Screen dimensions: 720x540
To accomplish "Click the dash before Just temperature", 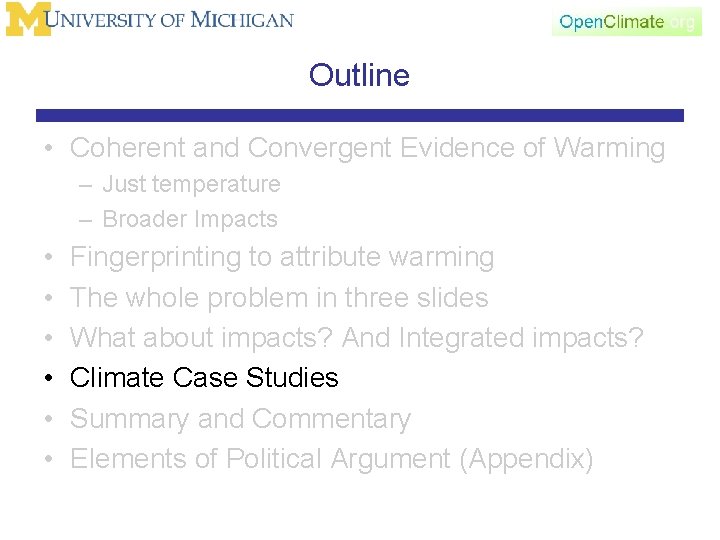I will pyautogui.click(x=88, y=185).
